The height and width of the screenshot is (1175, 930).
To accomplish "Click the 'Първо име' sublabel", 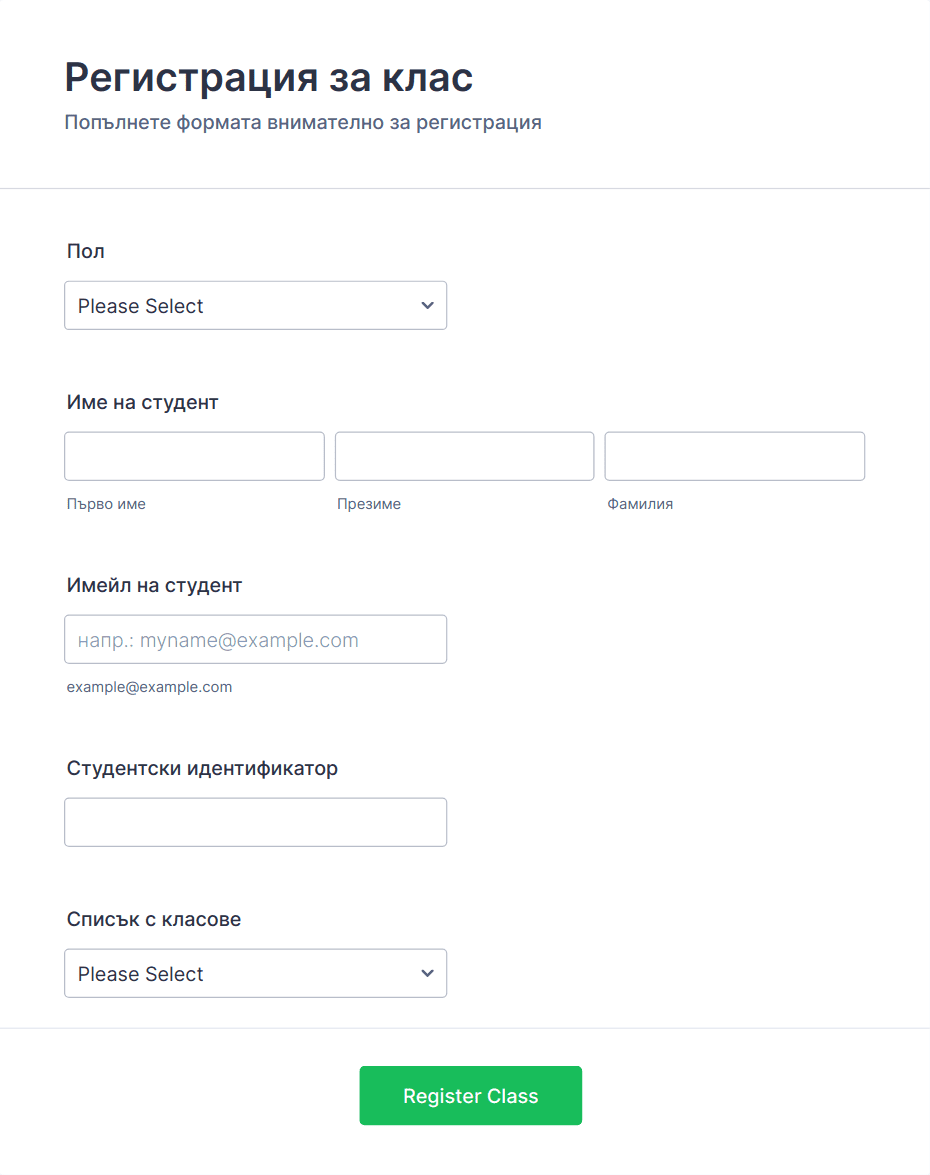I will tap(106, 504).
